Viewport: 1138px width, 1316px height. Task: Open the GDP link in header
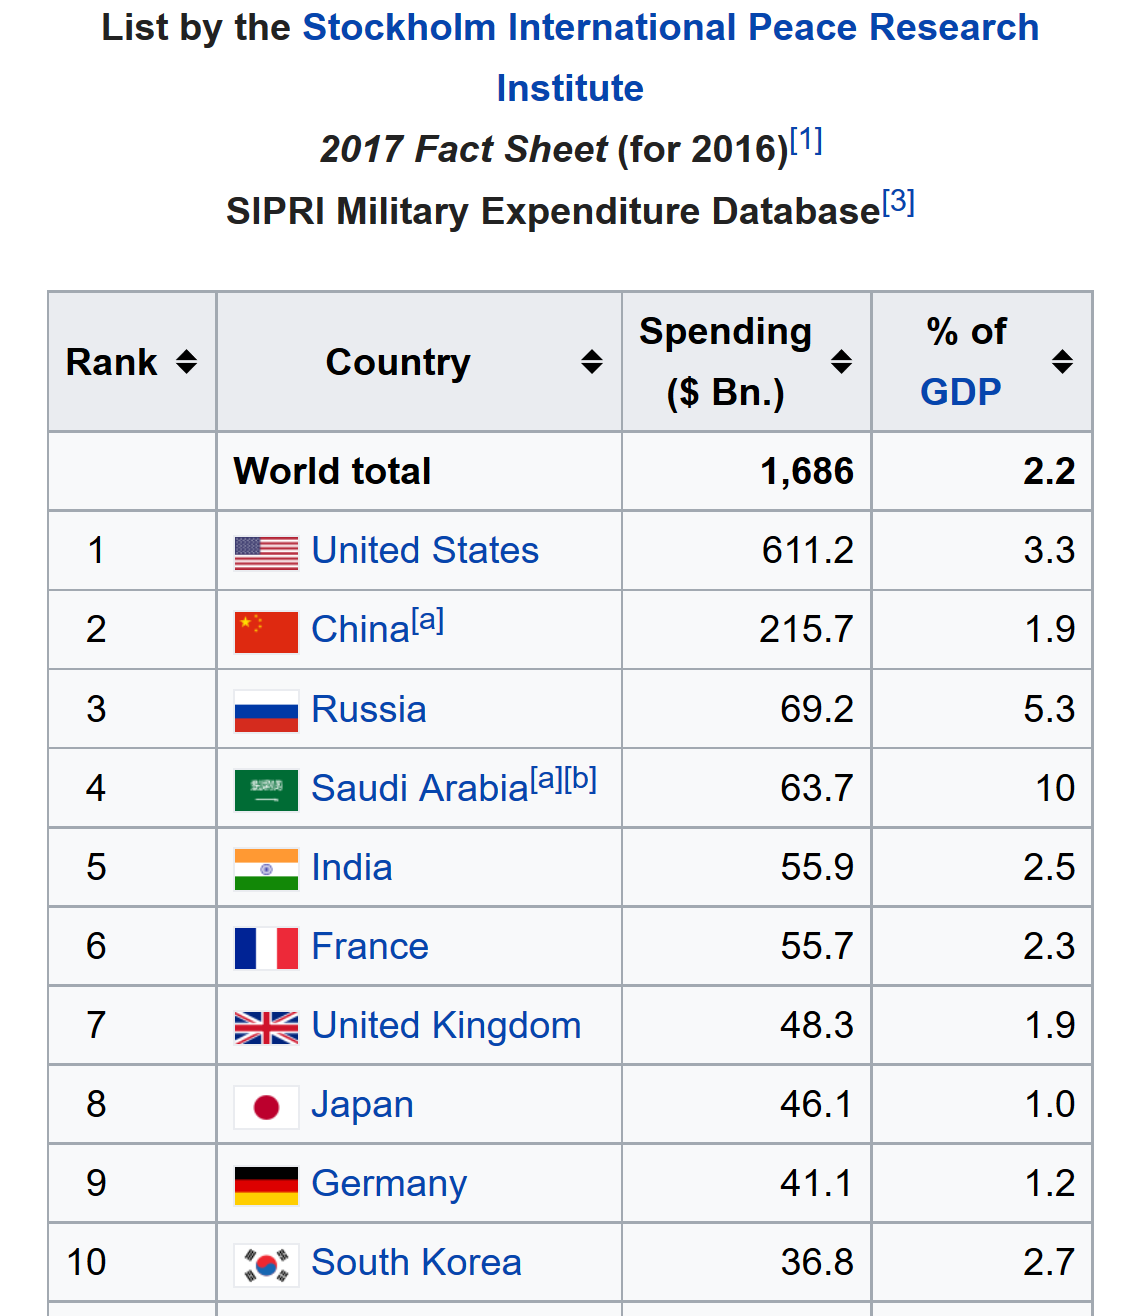click(x=960, y=392)
